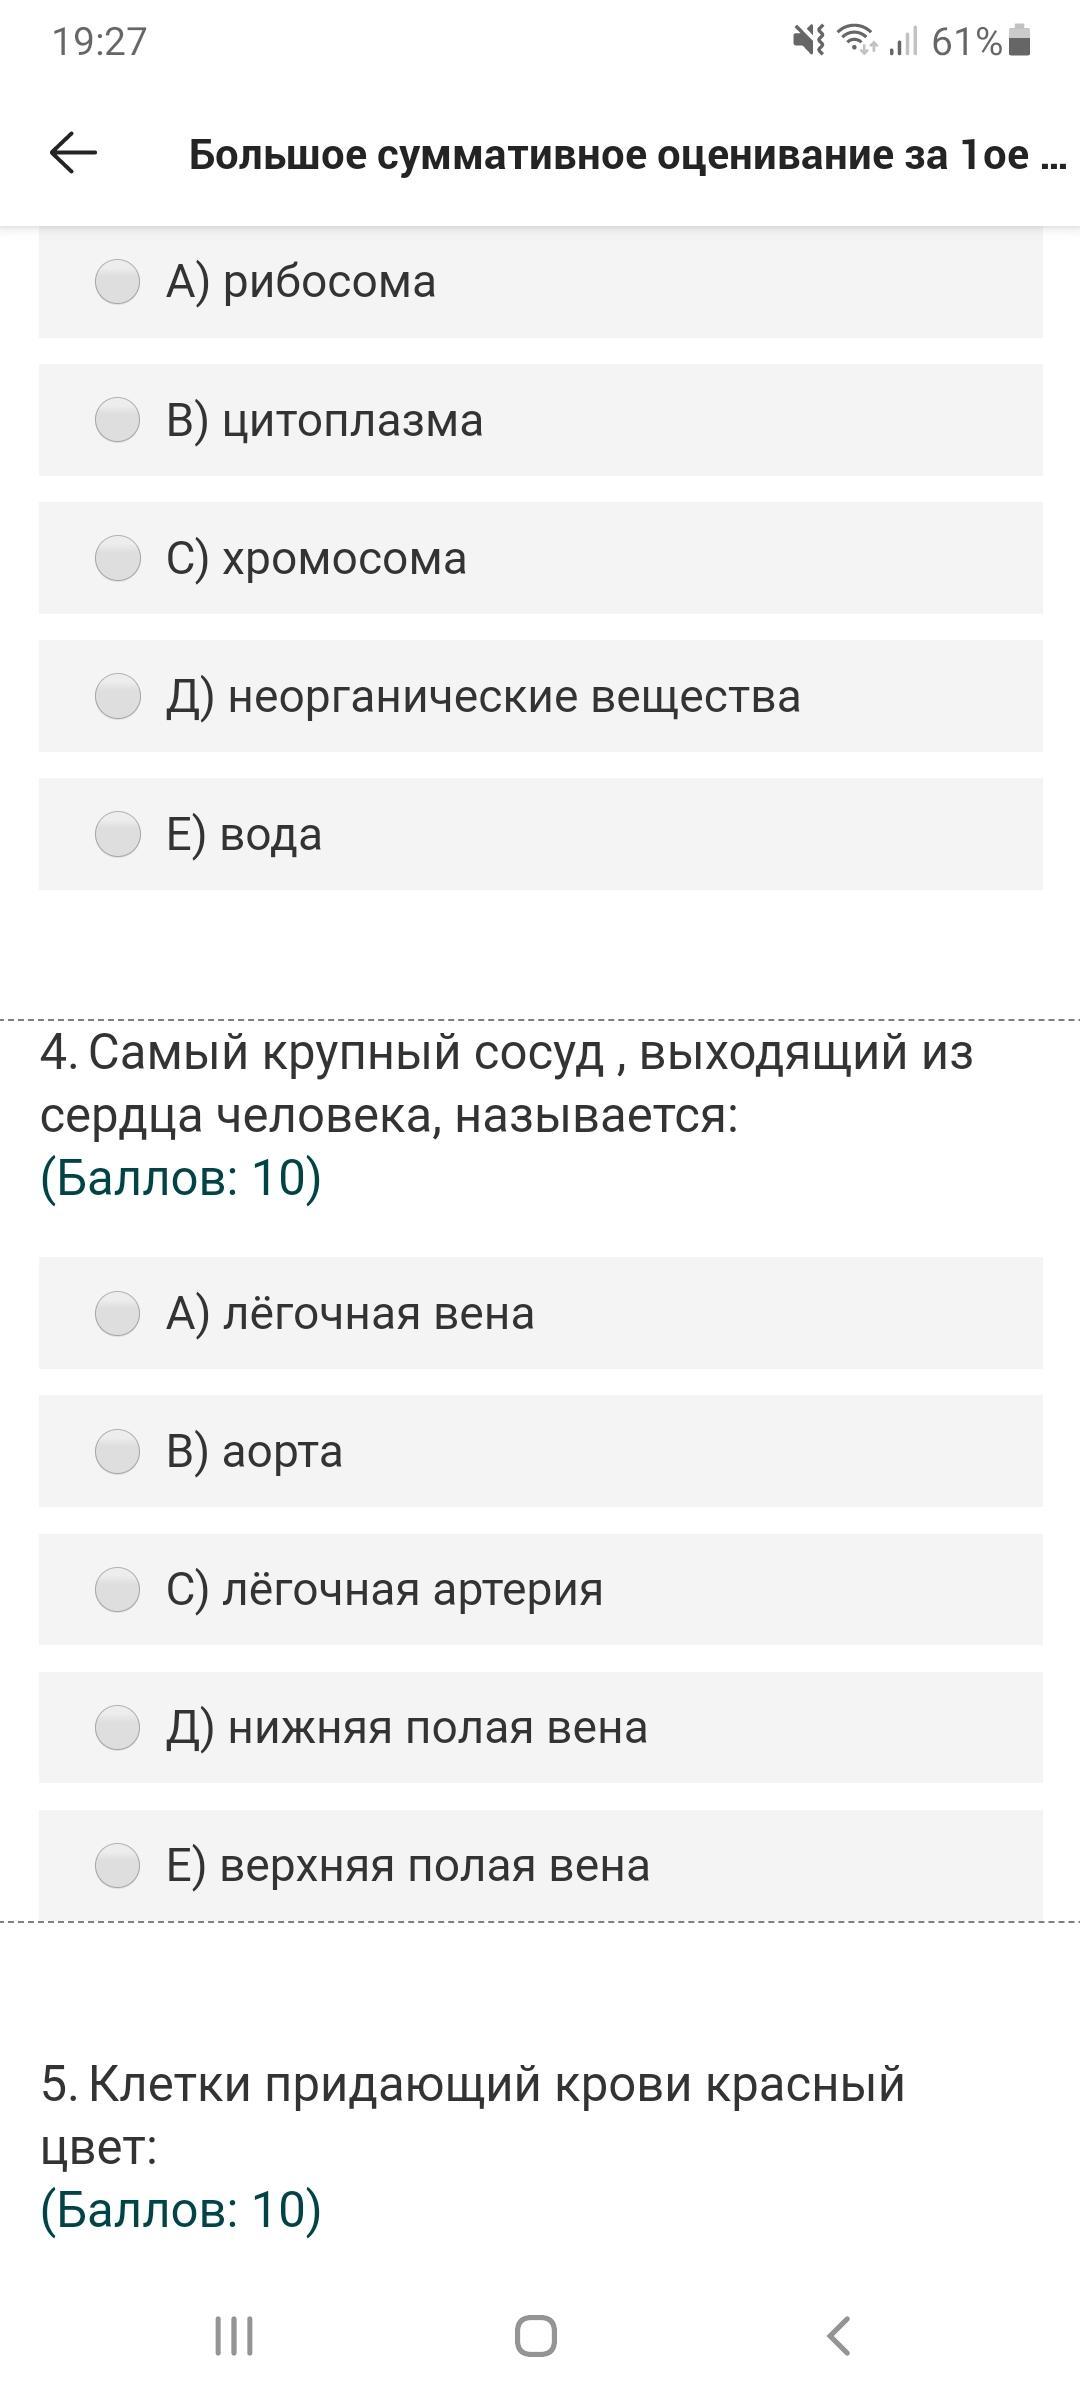Select answer А) рибосома
The height and width of the screenshot is (2400, 1080).
pos(118,282)
